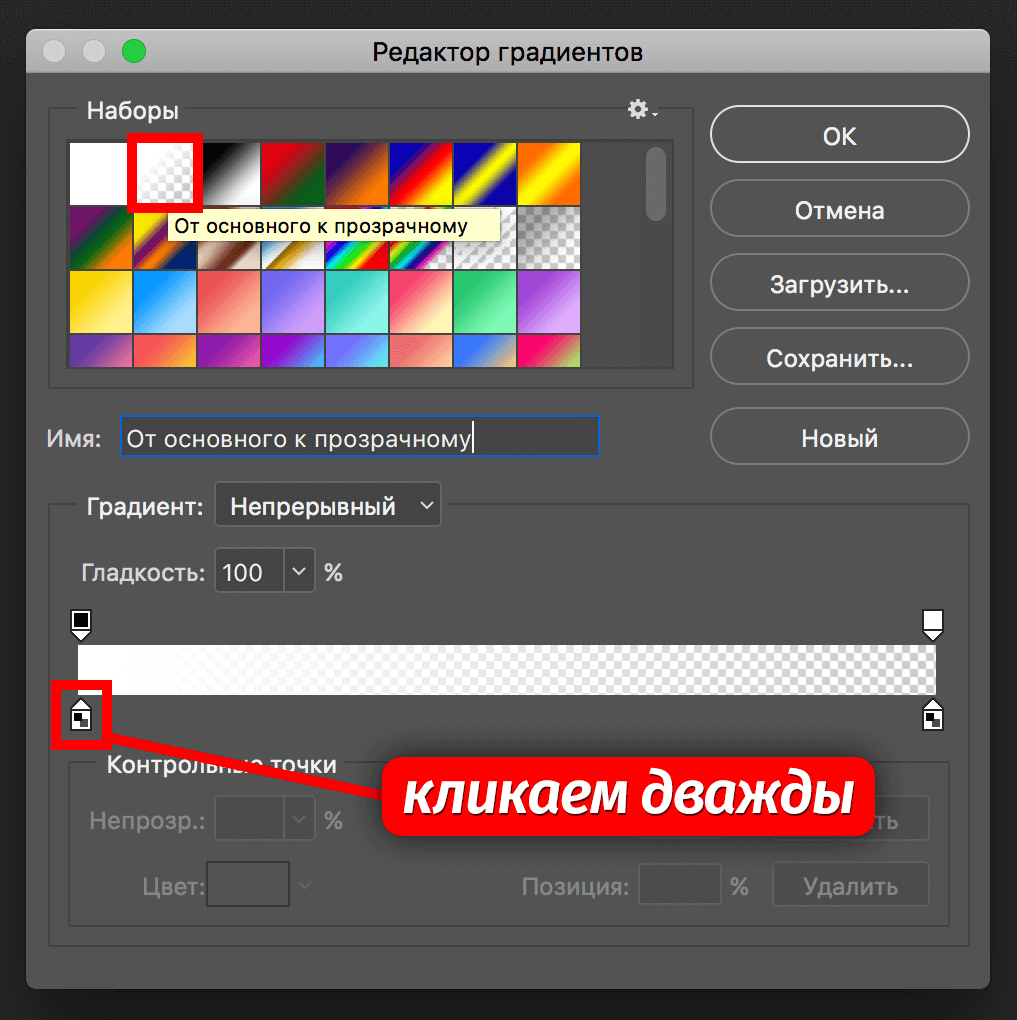The height and width of the screenshot is (1020, 1017).
Task: Click the Редактор градиентов title bar
Action: tap(508, 51)
